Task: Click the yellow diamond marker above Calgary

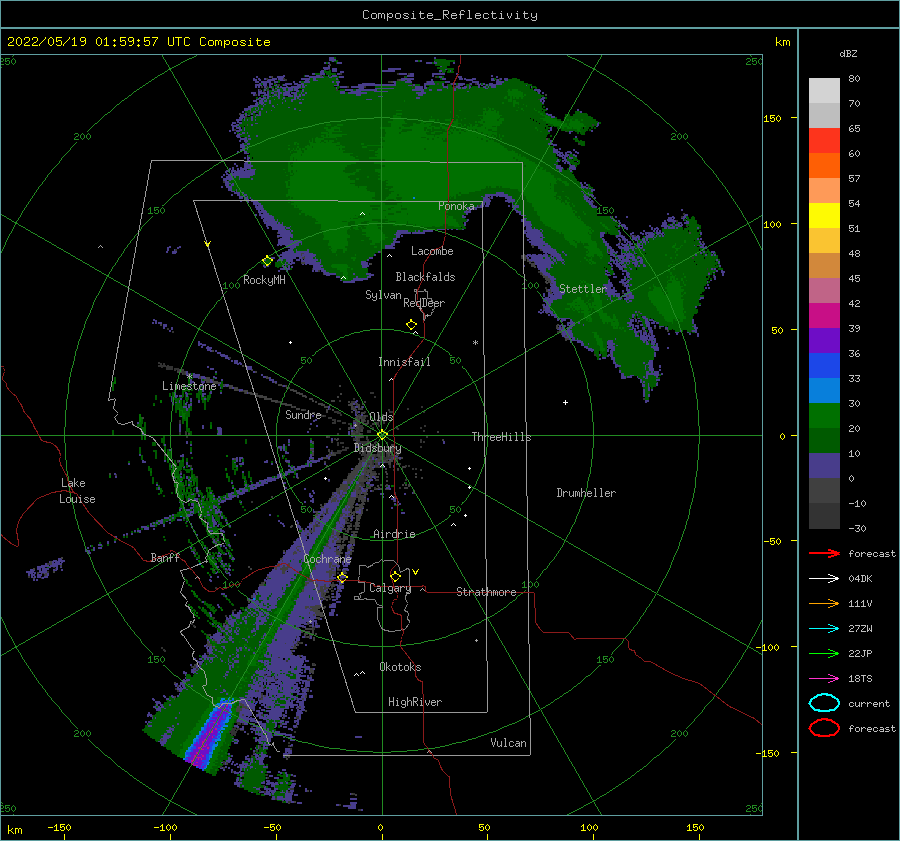Action: pos(395,576)
